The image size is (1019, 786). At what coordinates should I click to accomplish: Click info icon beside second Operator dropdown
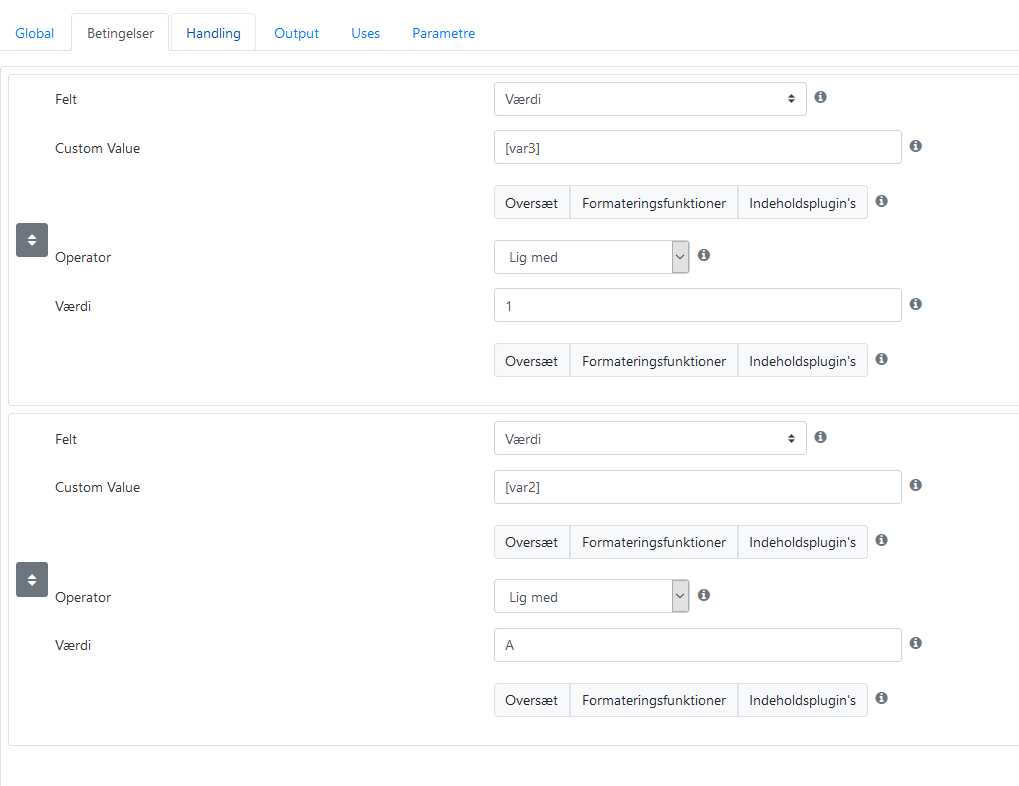(x=704, y=595)
